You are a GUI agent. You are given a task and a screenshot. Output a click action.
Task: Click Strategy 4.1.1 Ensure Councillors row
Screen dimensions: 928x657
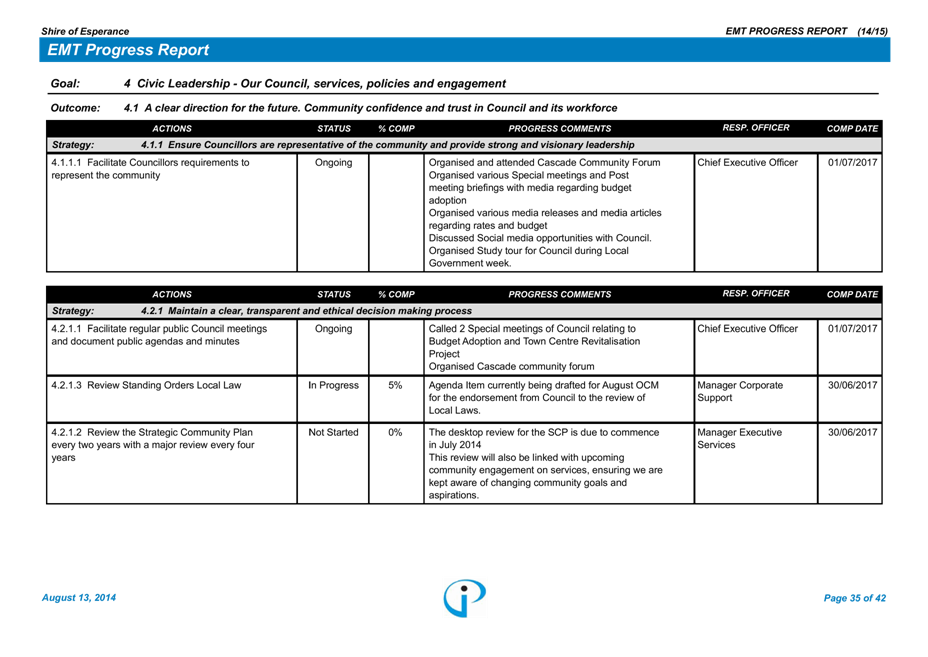[x=464, y=145]
